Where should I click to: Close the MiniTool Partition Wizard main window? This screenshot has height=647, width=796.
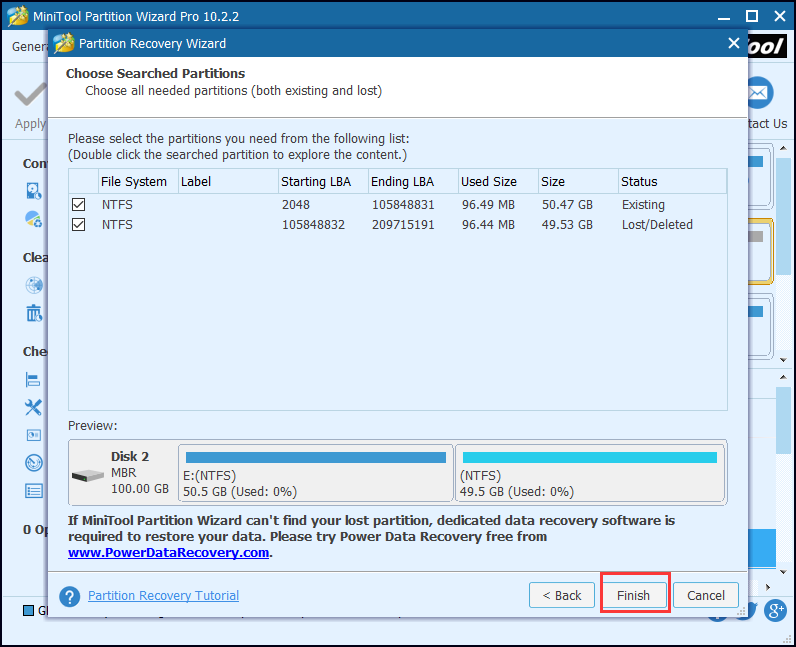(780, 16)
